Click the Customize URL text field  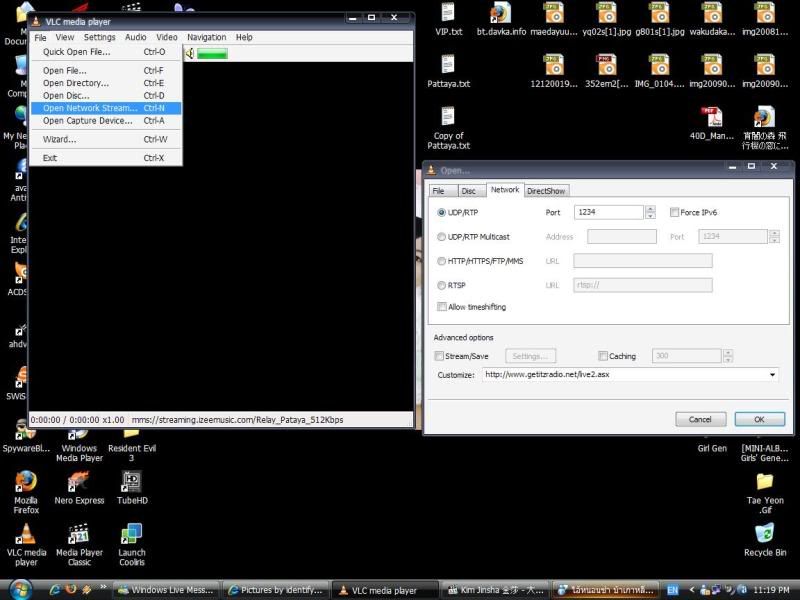[625, 374]
